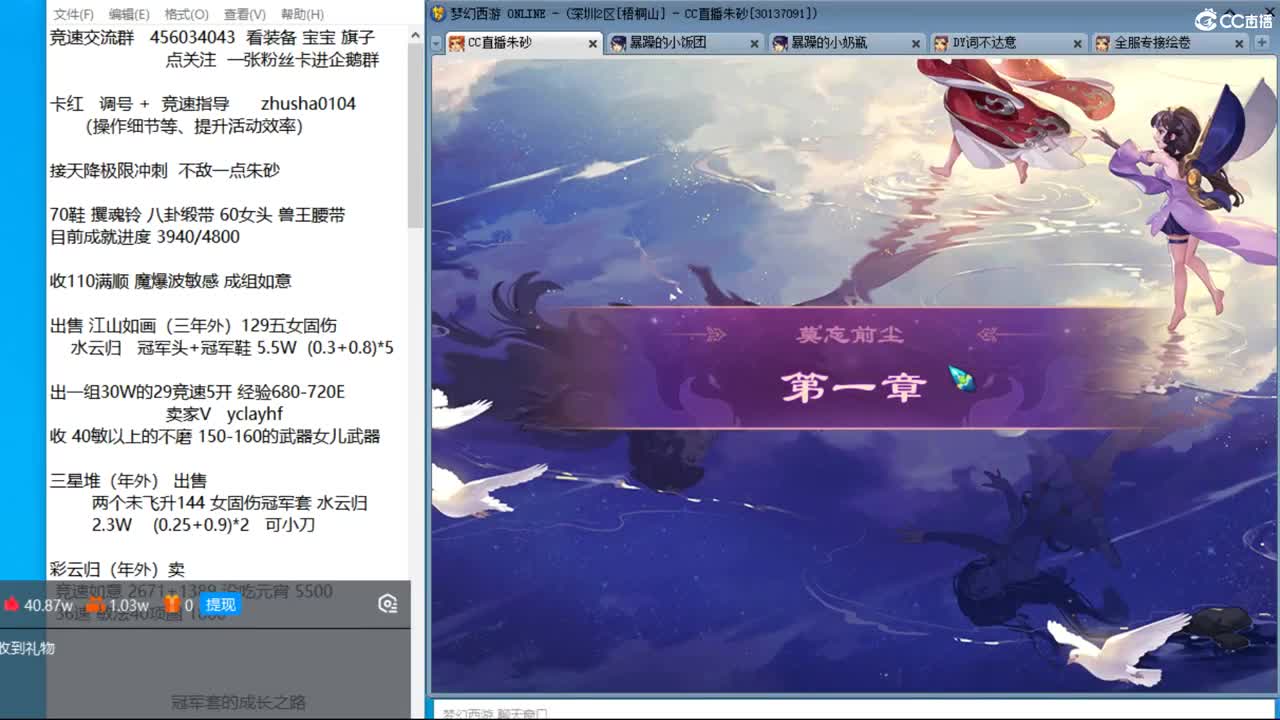Click the 2.3W (0.25+0.9)*2 可小刀 line
Screen dimensions: 1280x720
pos(203,525)
